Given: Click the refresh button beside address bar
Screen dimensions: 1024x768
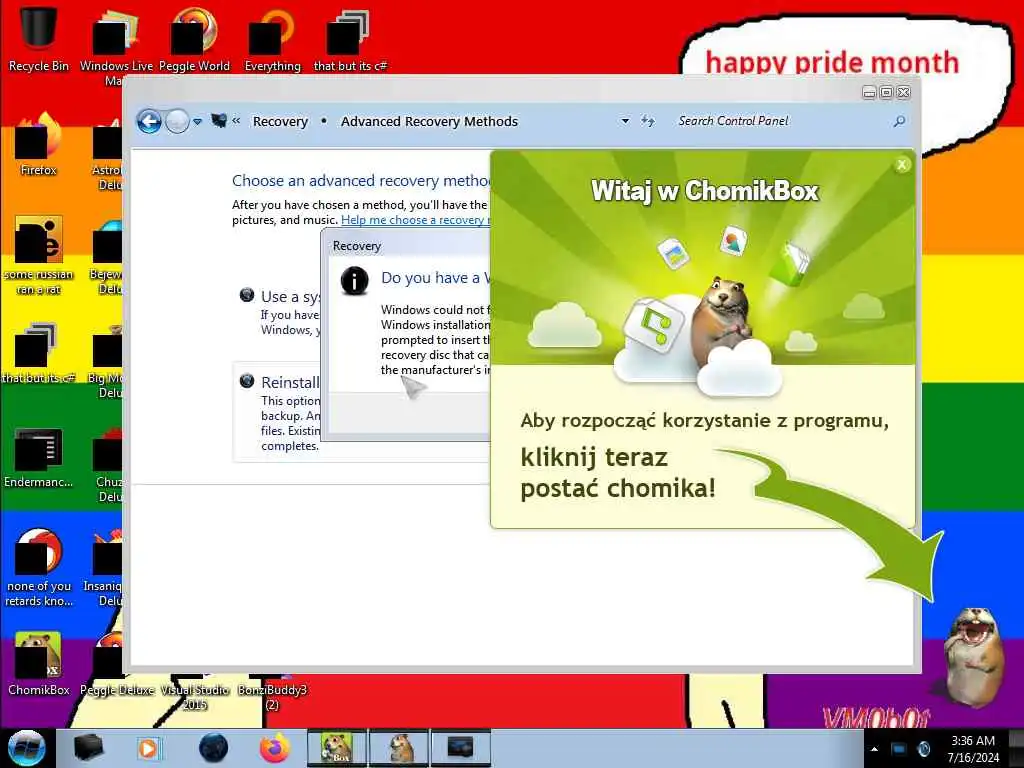Looking at the screenshot, I should click(x=647, y=121).
